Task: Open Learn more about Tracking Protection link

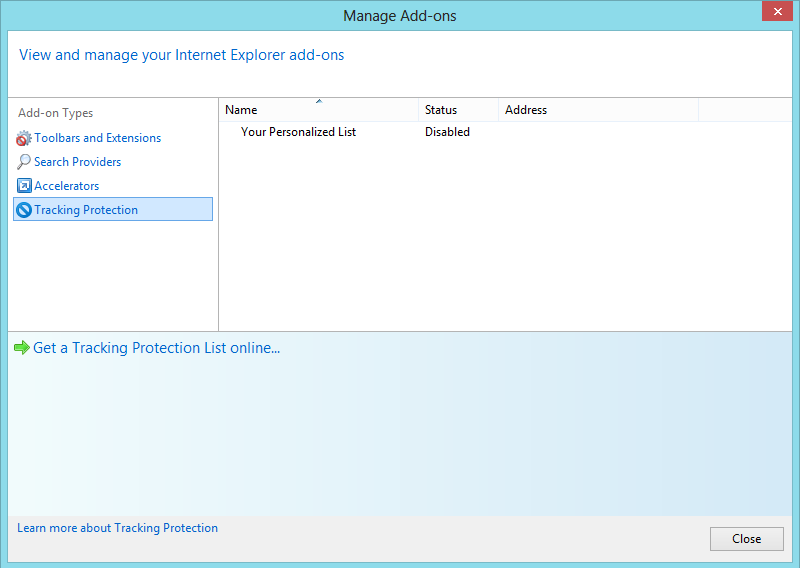Action: [x=117, y=528]
